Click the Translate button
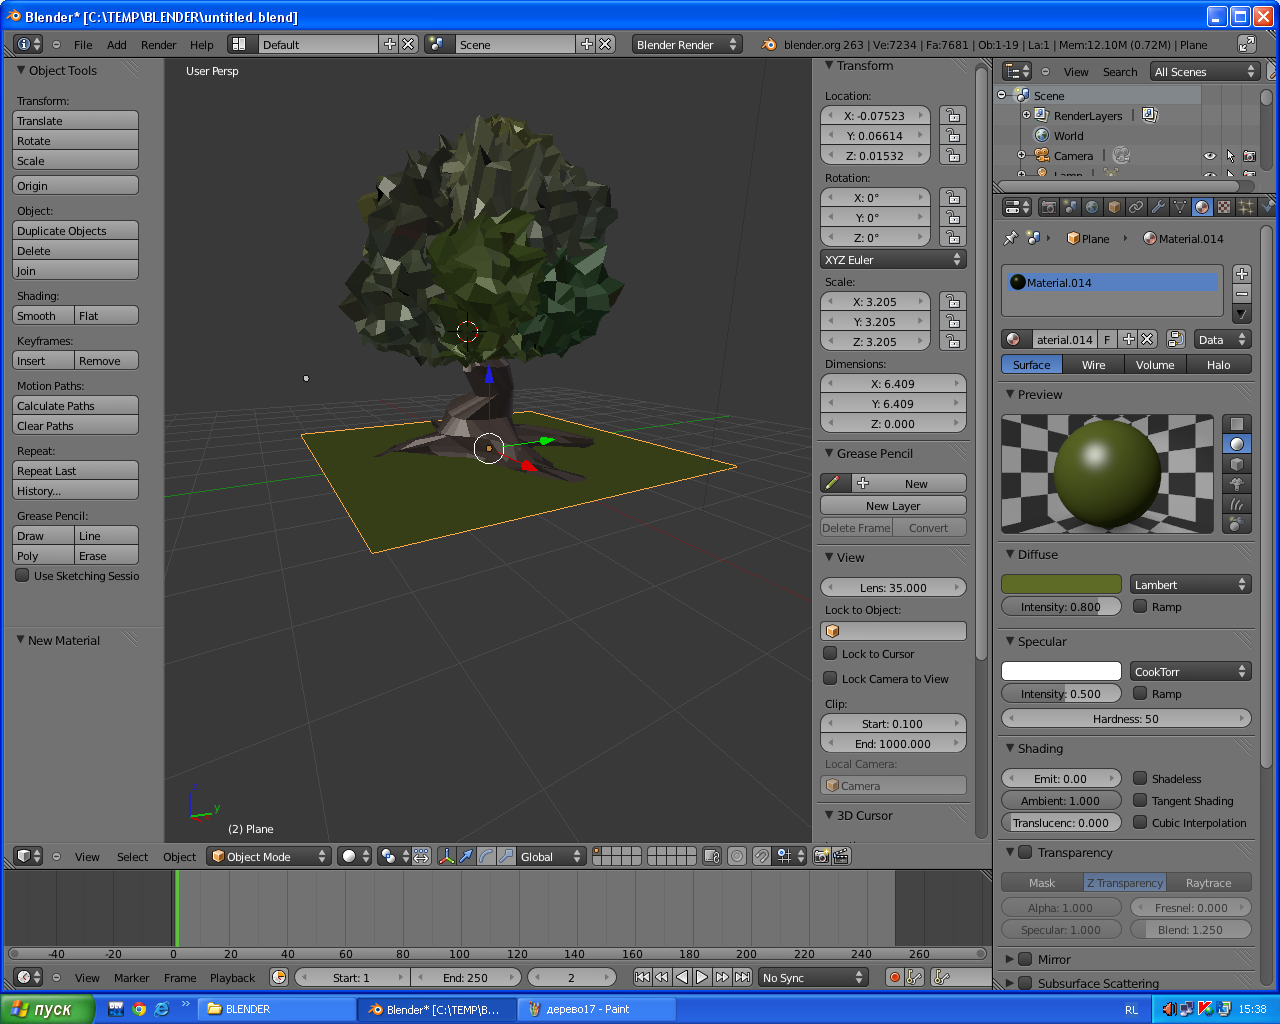 pos(75,120)
